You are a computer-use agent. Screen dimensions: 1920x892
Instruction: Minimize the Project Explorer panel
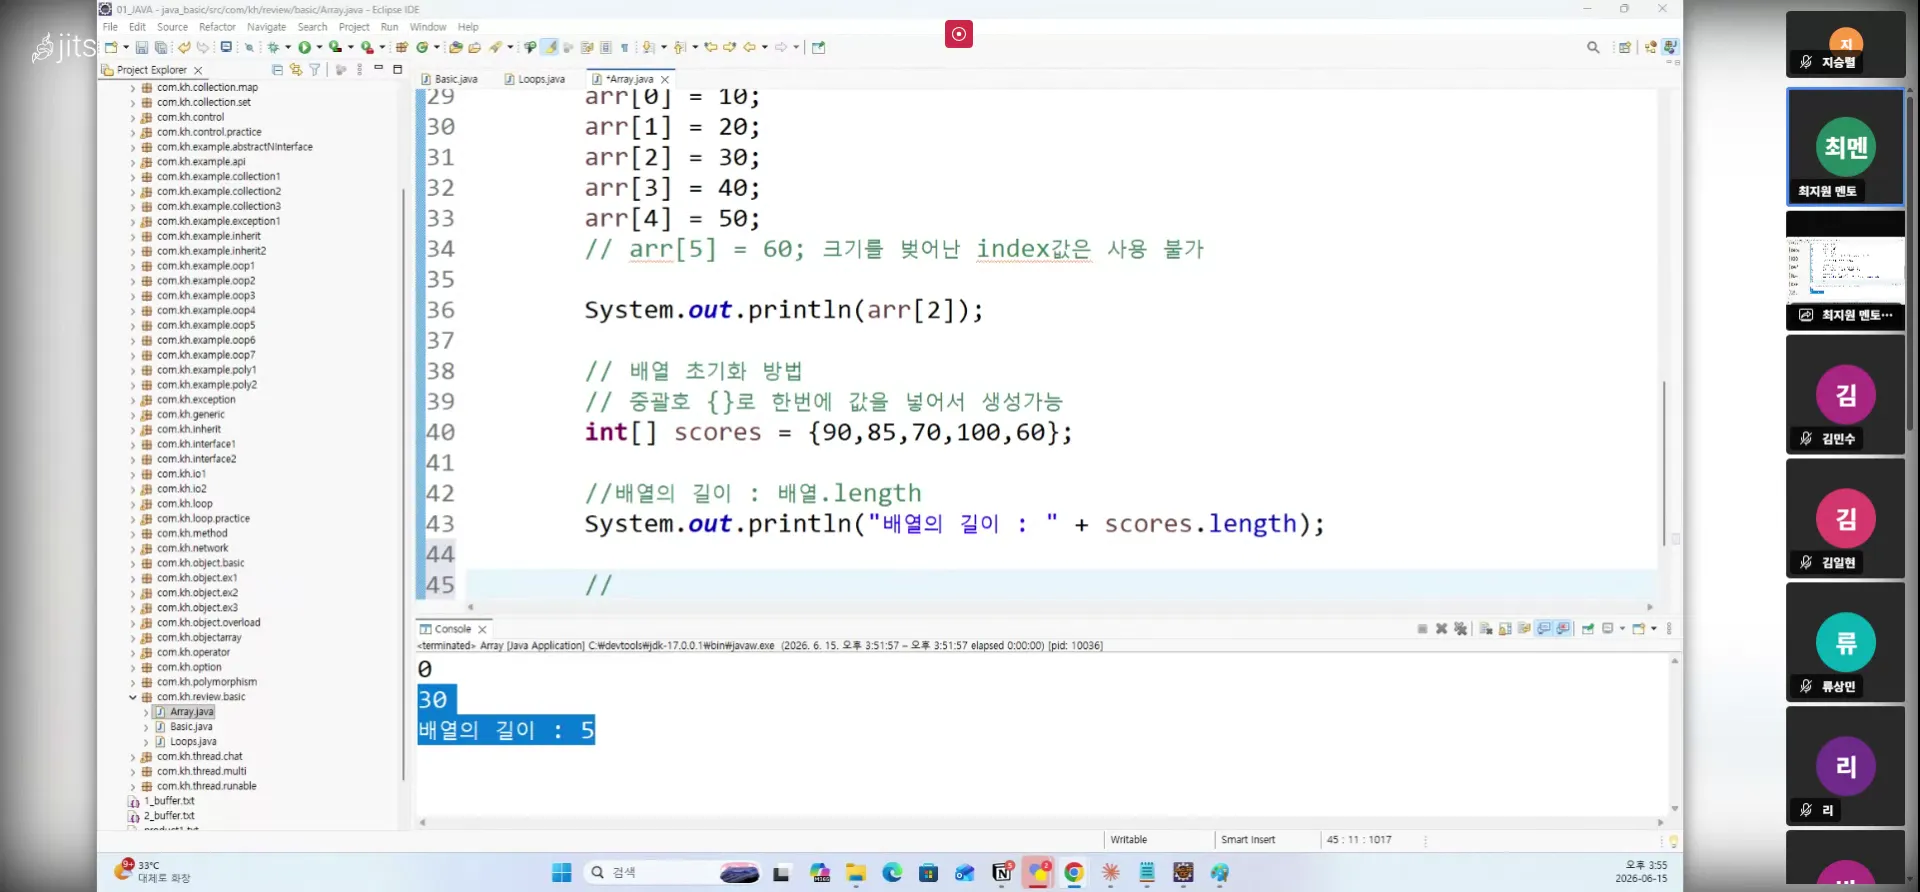point(379,69)
